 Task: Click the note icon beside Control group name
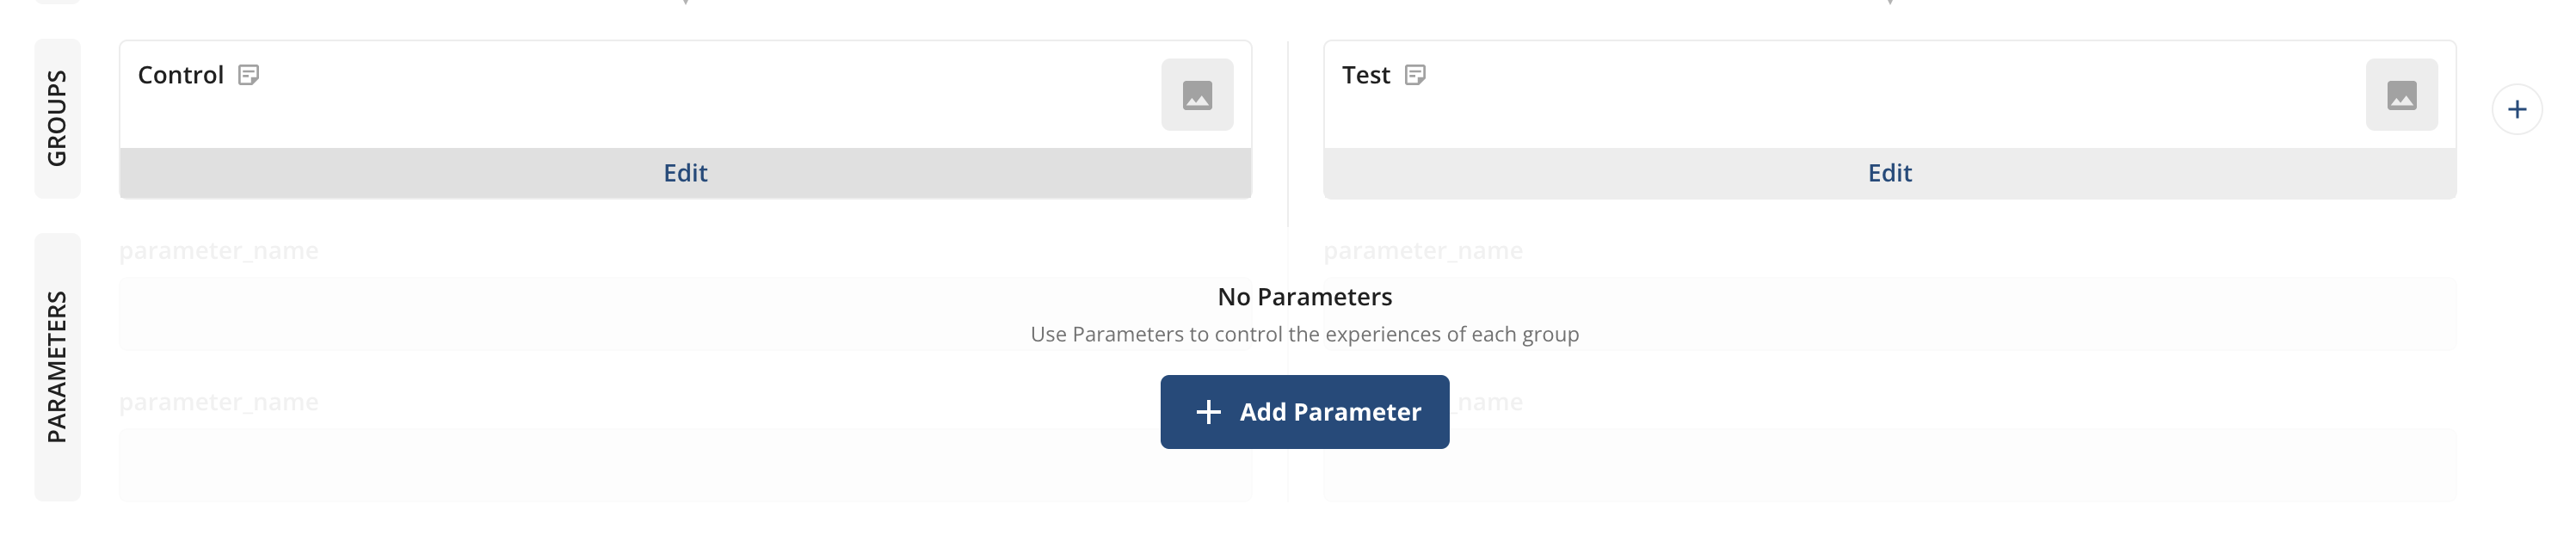(x=248, y=74)
